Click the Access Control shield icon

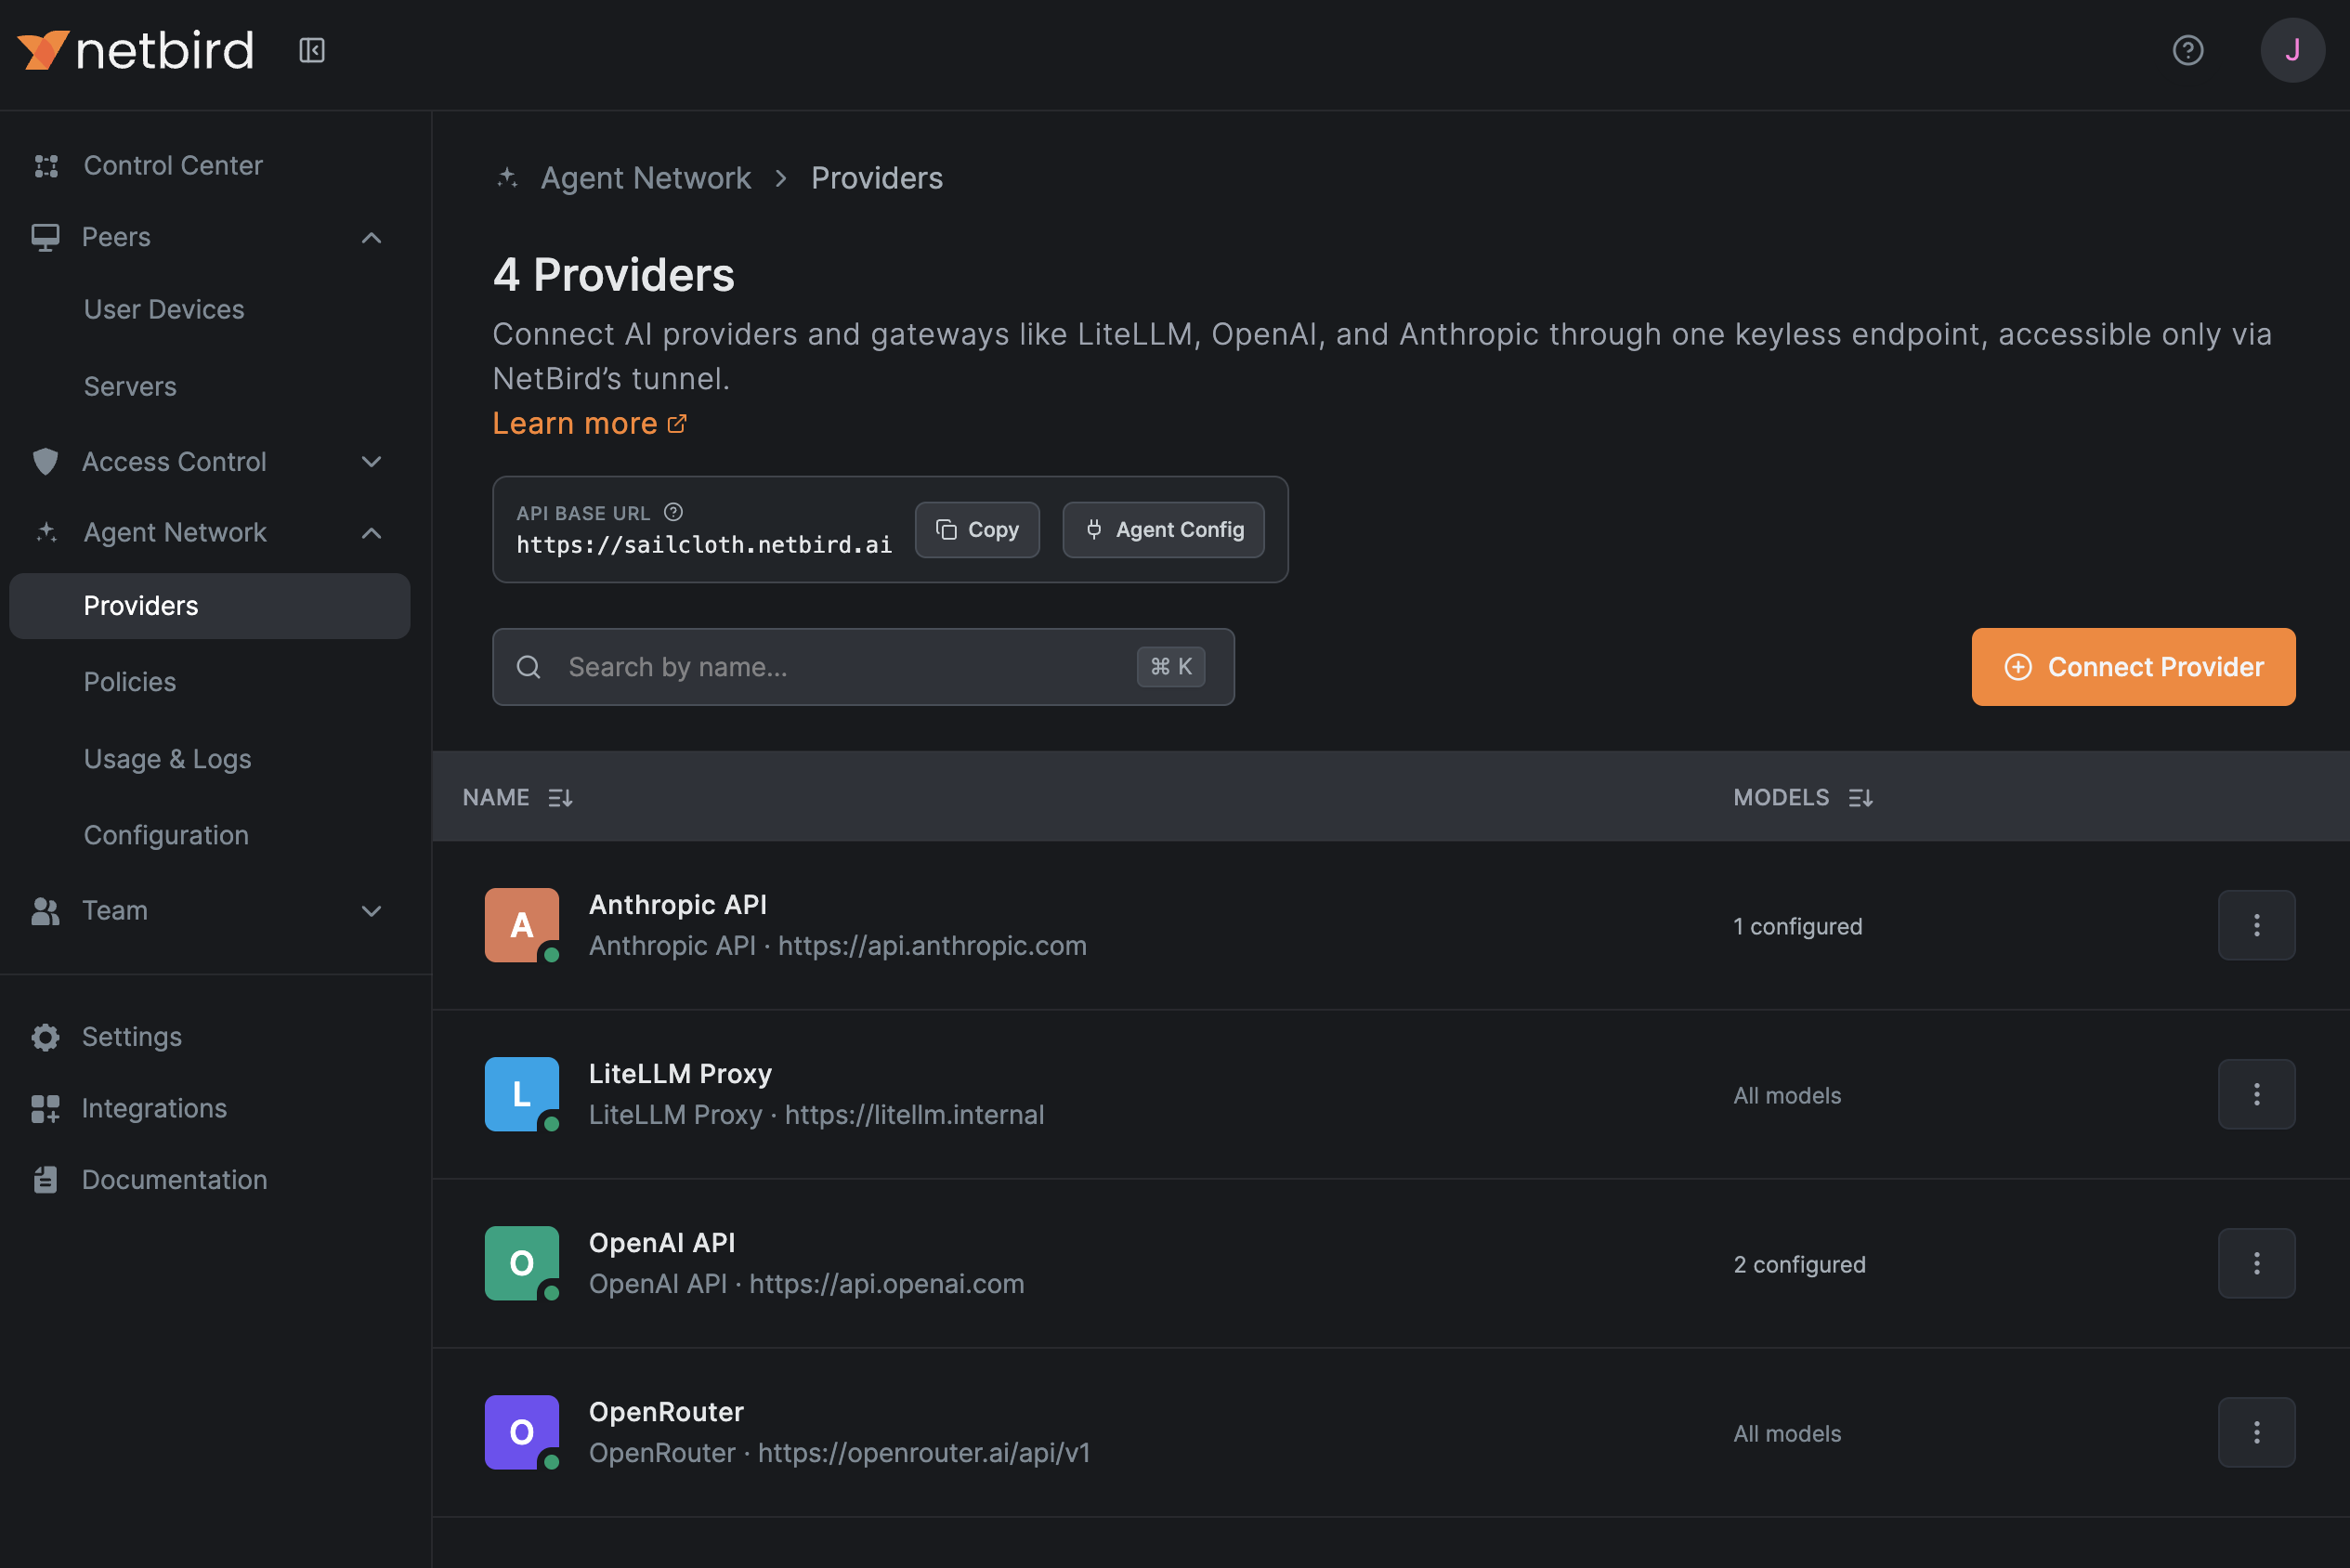[x=45, y=462]
